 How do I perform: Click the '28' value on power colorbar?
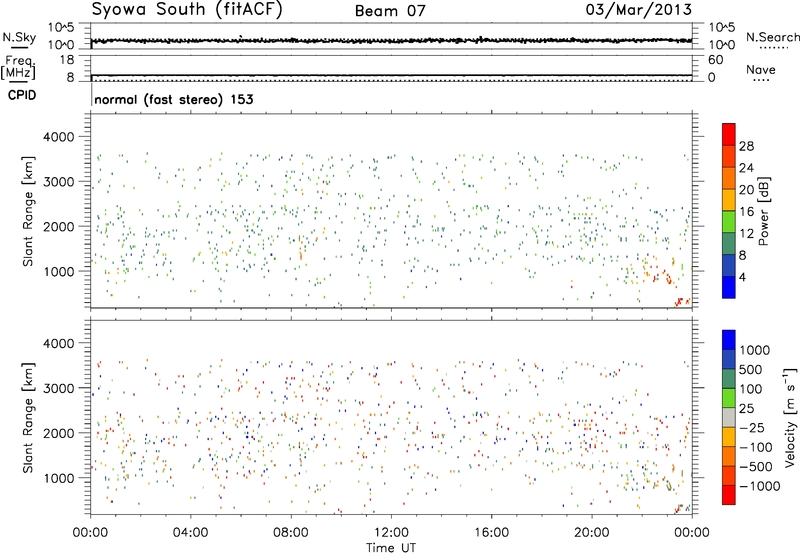[x=746, y=146]
